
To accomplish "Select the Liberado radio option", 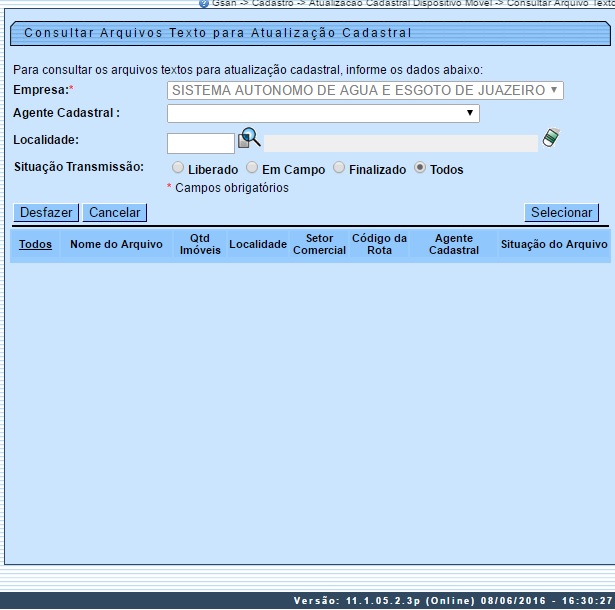I will (178, 168).
